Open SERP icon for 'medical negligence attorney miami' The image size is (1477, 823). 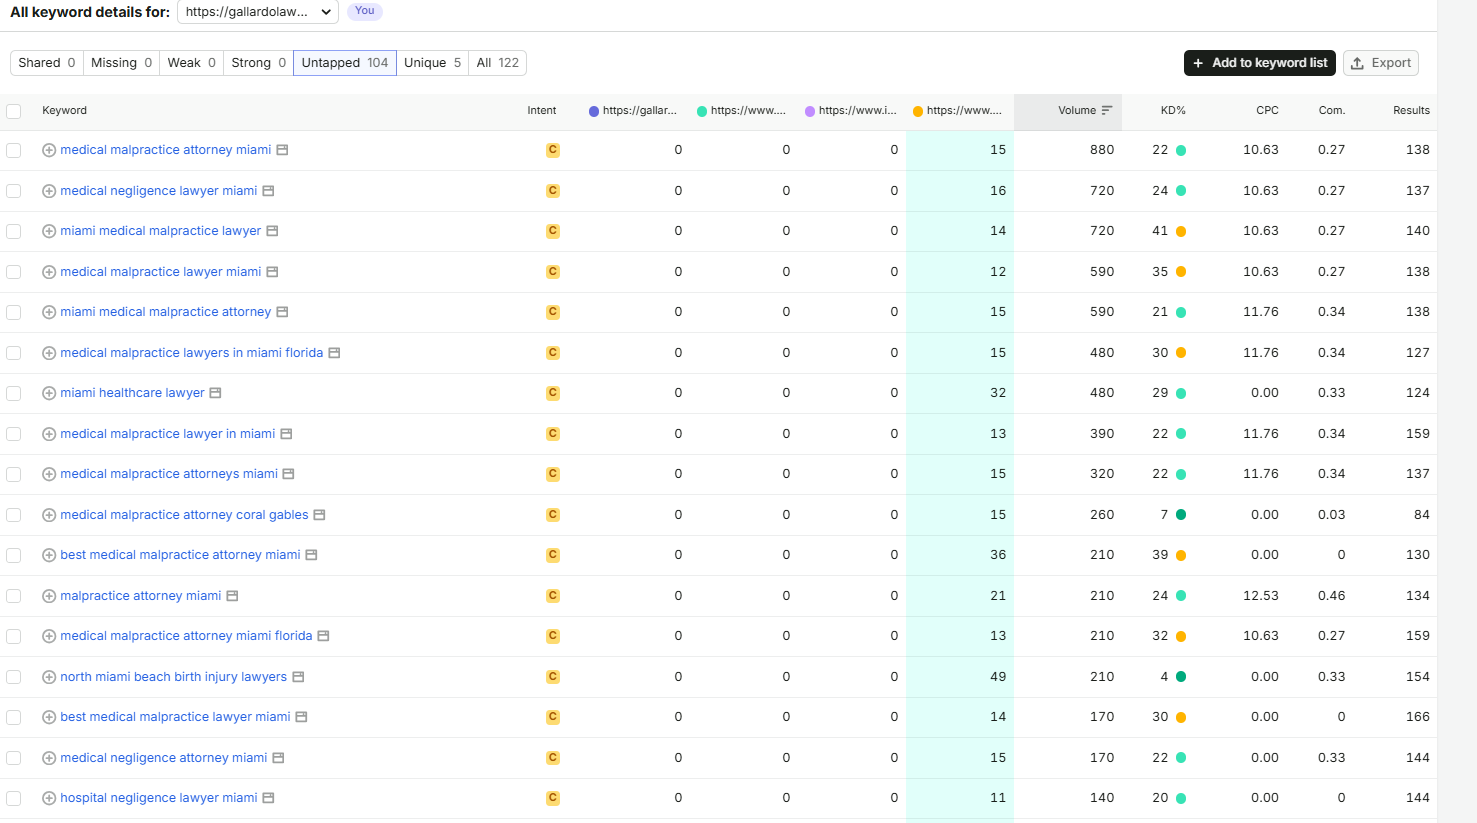coord(278,758)
